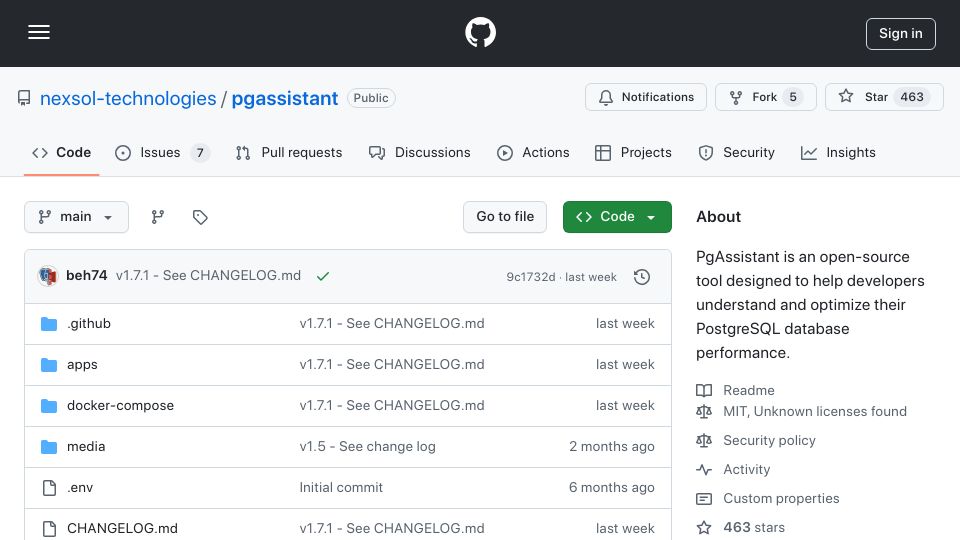Viewport: 960px width, 540px height.
Task: Star the pgassistant repository
Action: pyautogui.click(x=884, y=97)
